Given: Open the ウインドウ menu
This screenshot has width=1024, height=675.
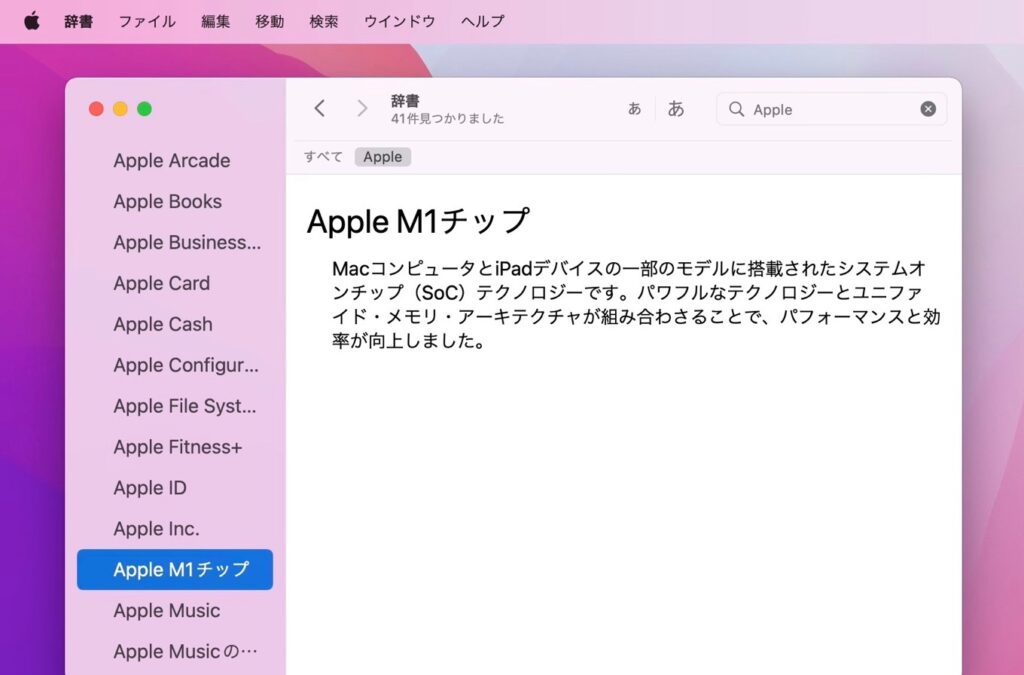Looking at the screenshot, I should pos(400,22).
